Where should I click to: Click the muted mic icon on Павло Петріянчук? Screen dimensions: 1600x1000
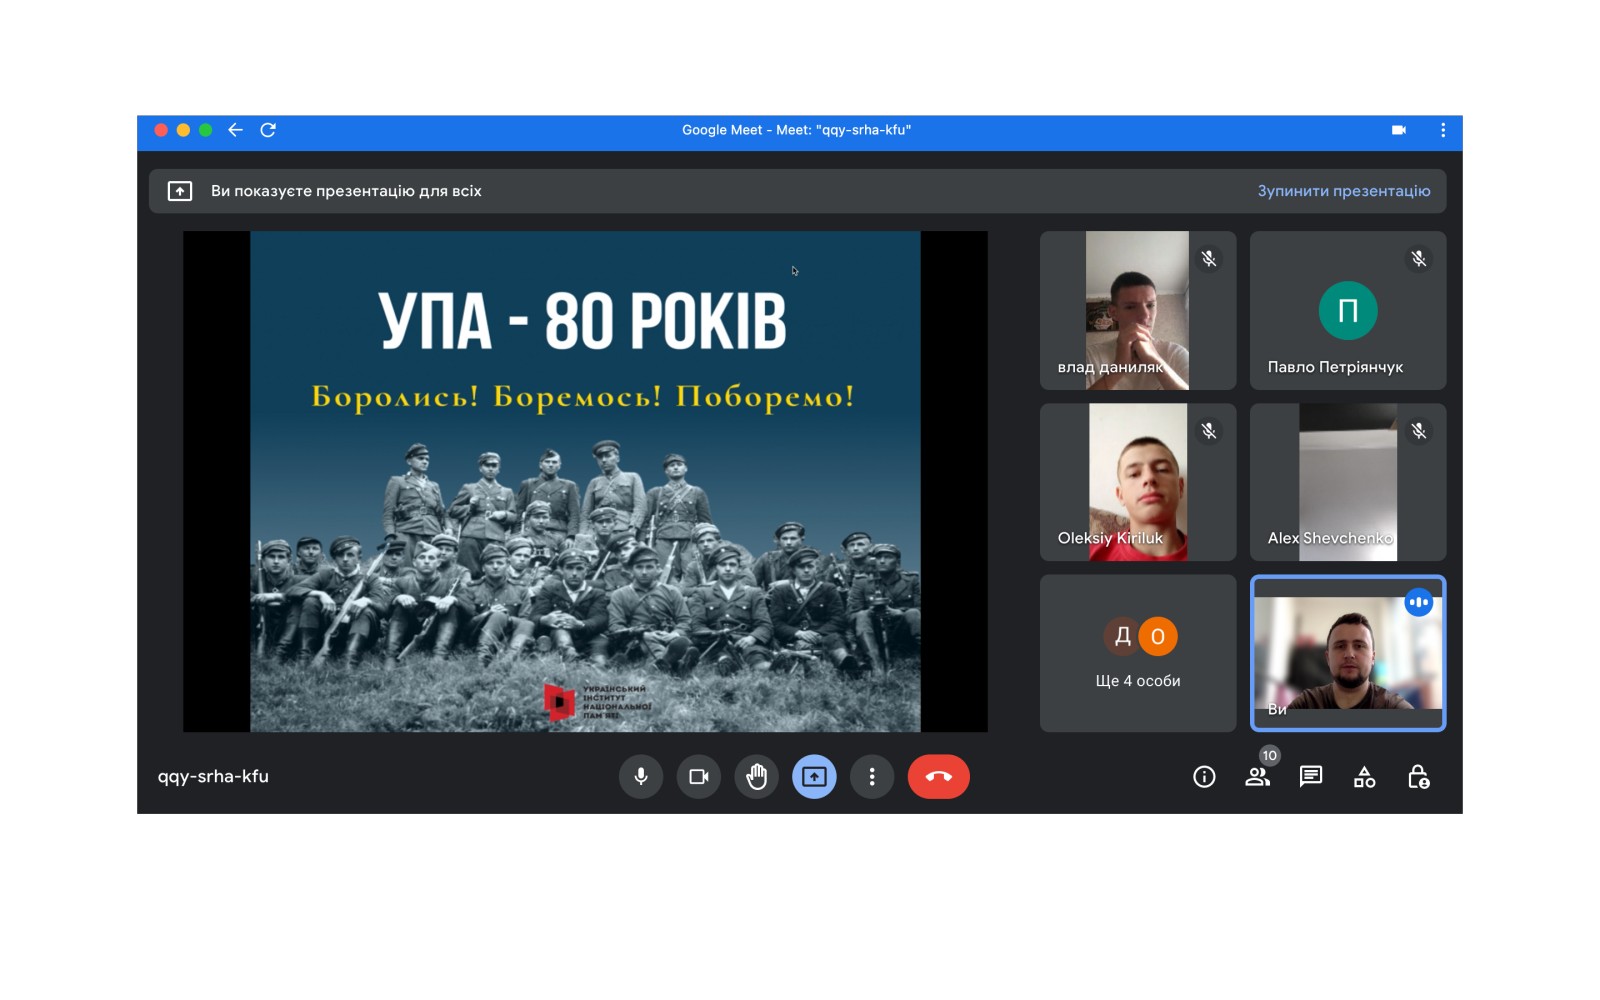click(x=1418, y=259)
